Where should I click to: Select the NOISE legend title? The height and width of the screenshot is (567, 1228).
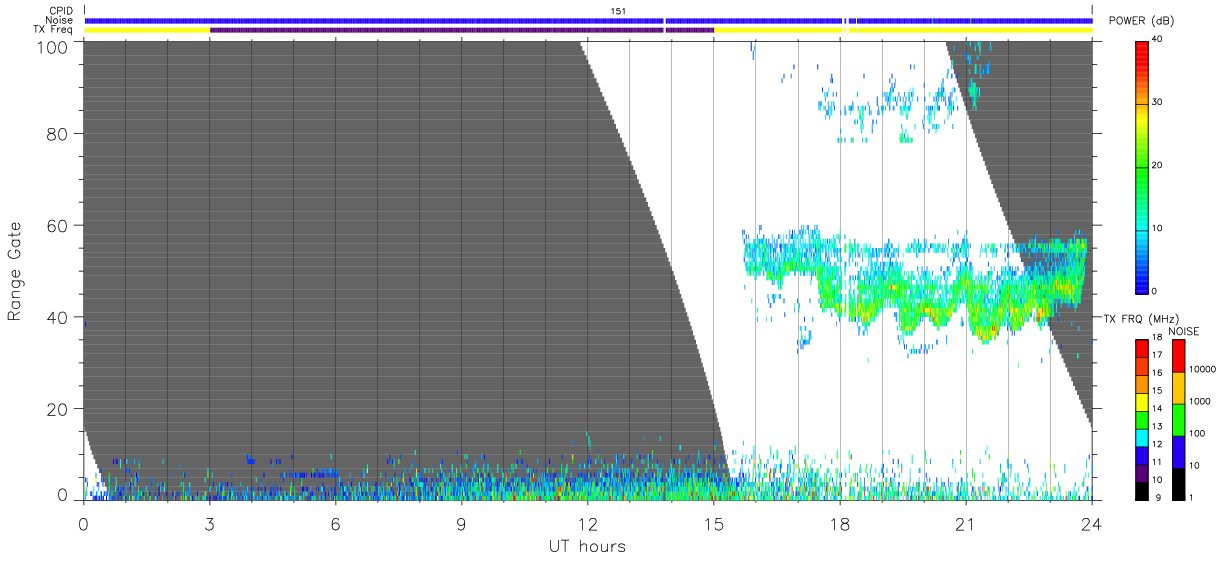[x=1185, y=331]
